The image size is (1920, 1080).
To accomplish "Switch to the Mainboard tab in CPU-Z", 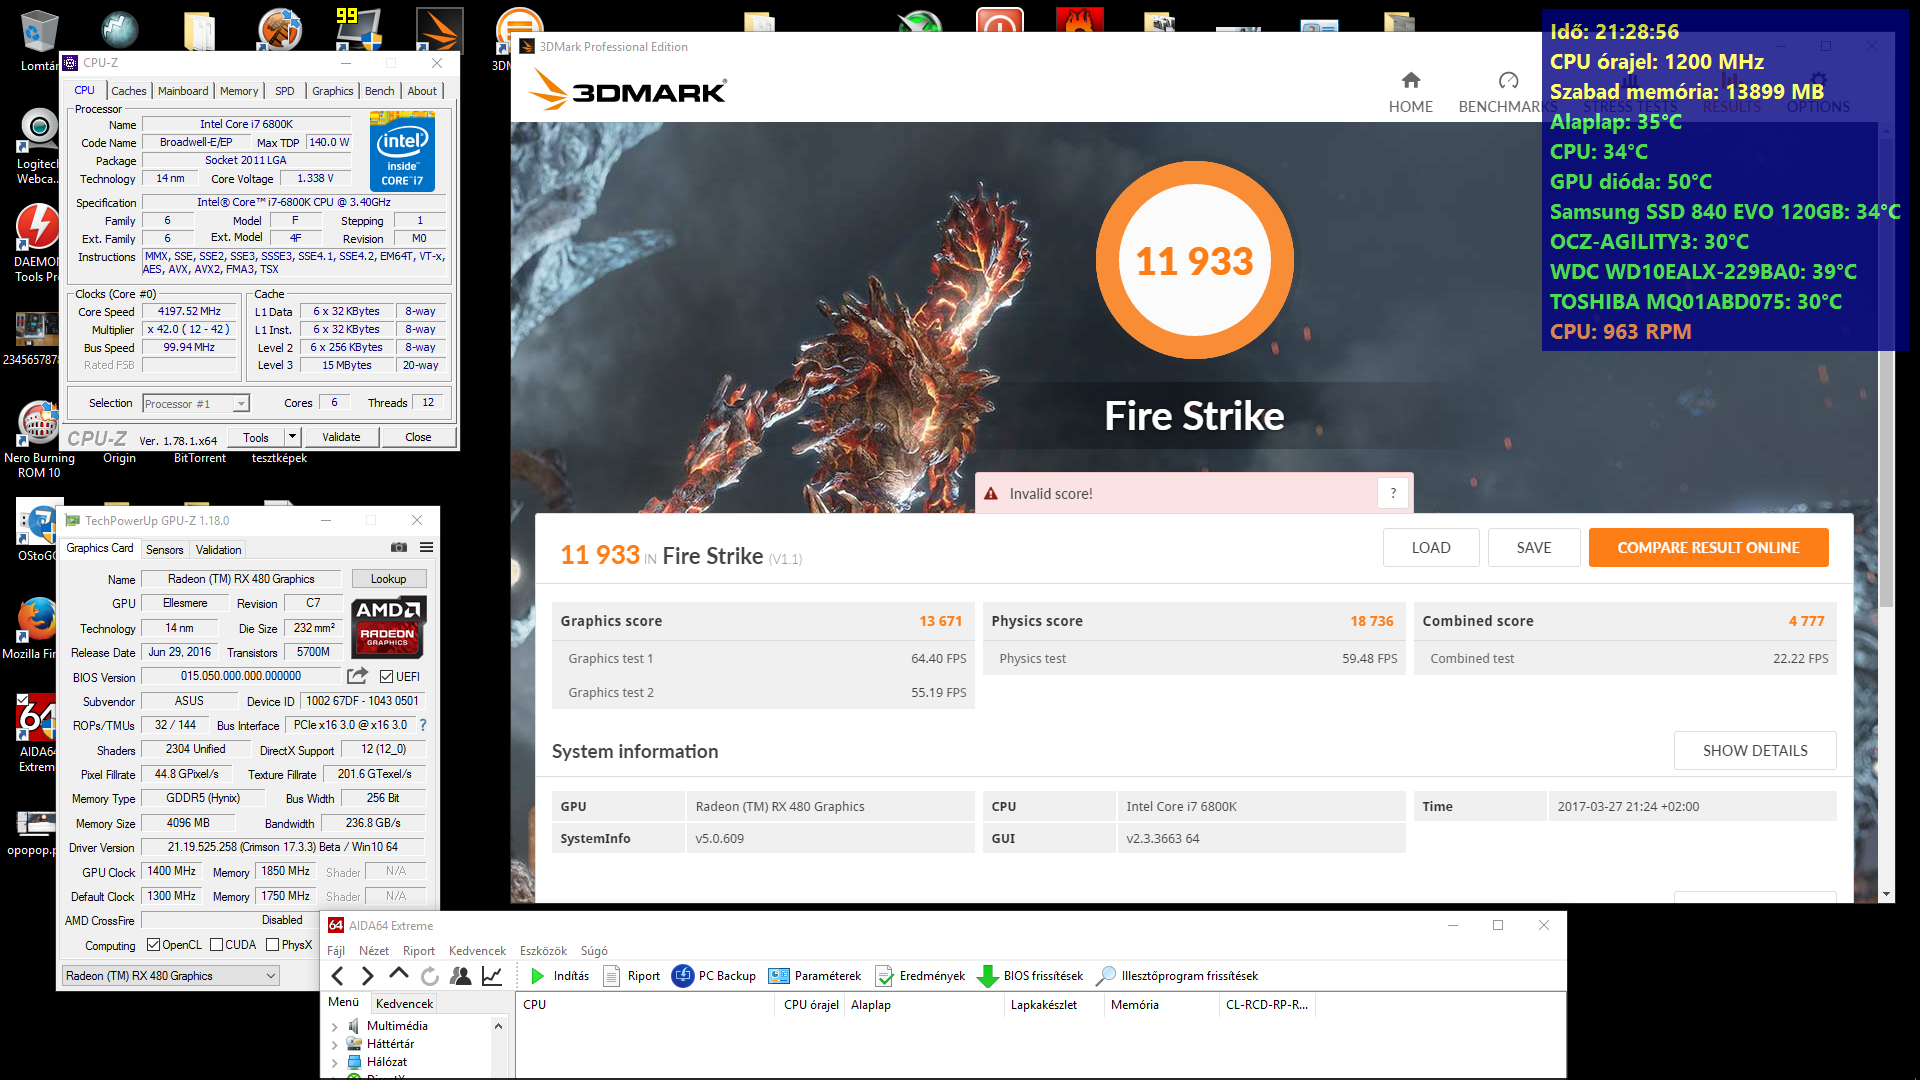I will pos(183,91).
